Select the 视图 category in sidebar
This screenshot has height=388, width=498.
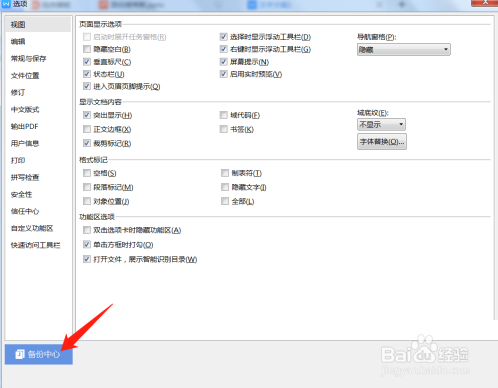tap(38, 25)
